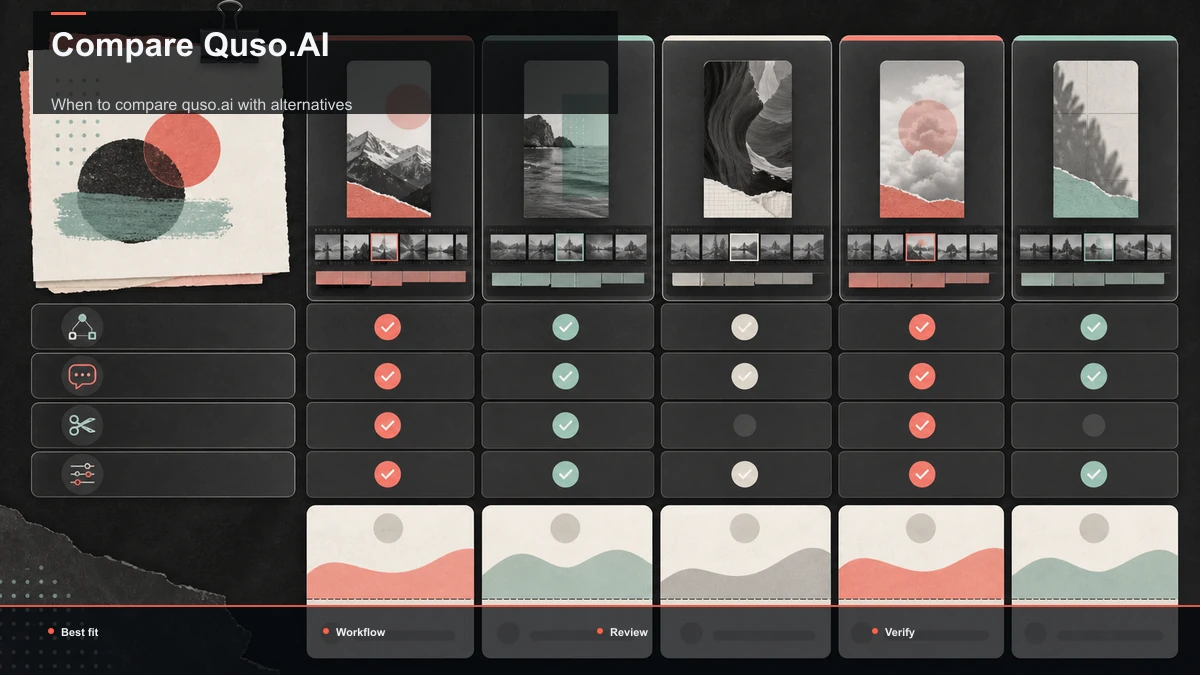Click the chat bubble icon in the feature list
The image size is (1200, 675).
(x=82, y=376)
